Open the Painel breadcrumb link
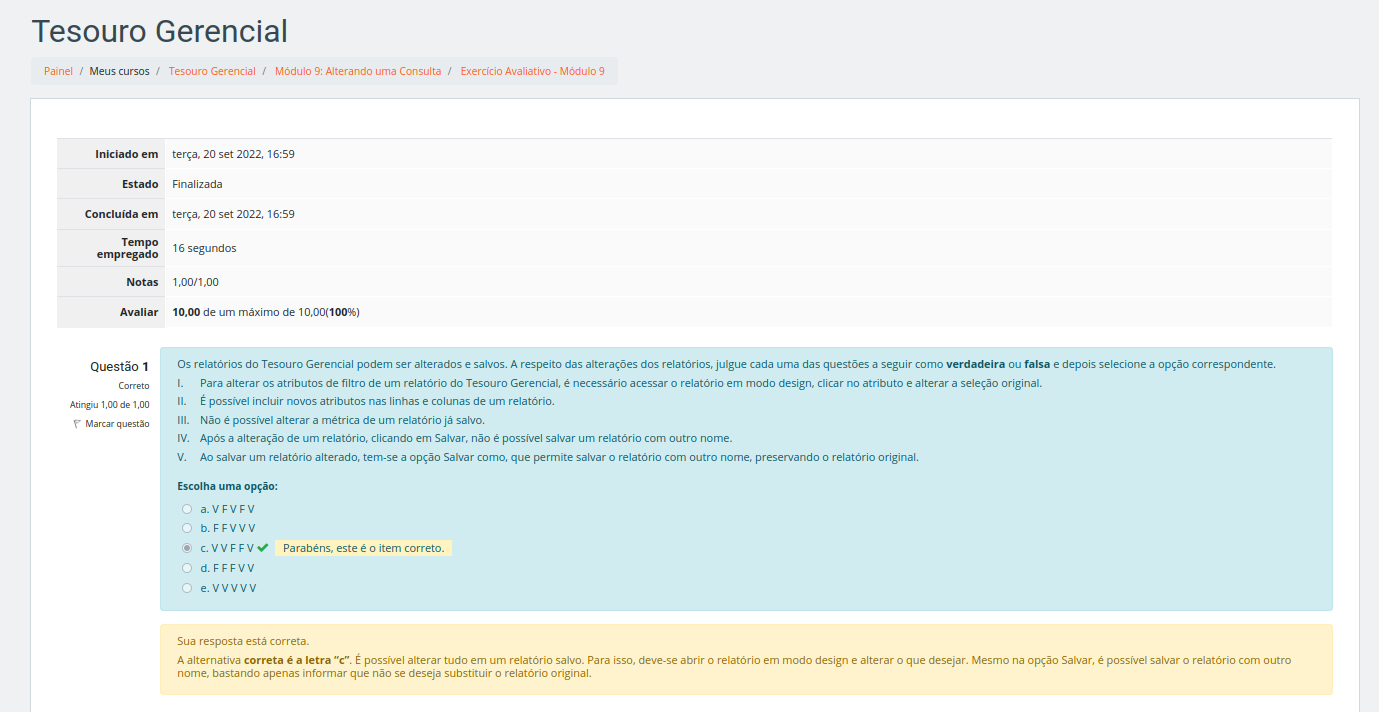Image resolution: width=1379 pixels, height=712 pixels. [x=58, y=71]
